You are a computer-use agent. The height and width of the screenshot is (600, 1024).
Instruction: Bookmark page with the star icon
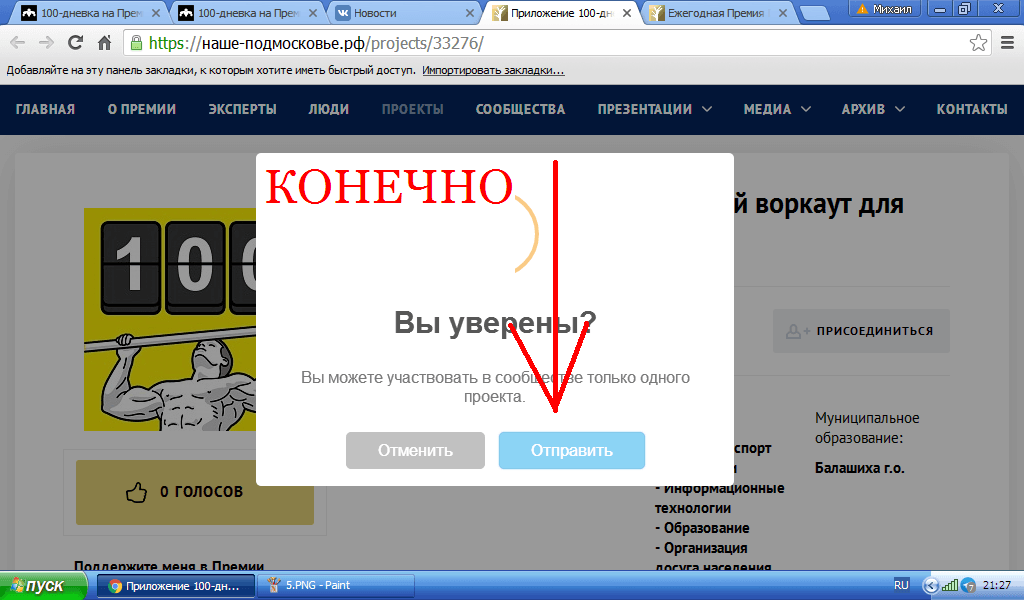pyautogui.click(x=978, y=43)
